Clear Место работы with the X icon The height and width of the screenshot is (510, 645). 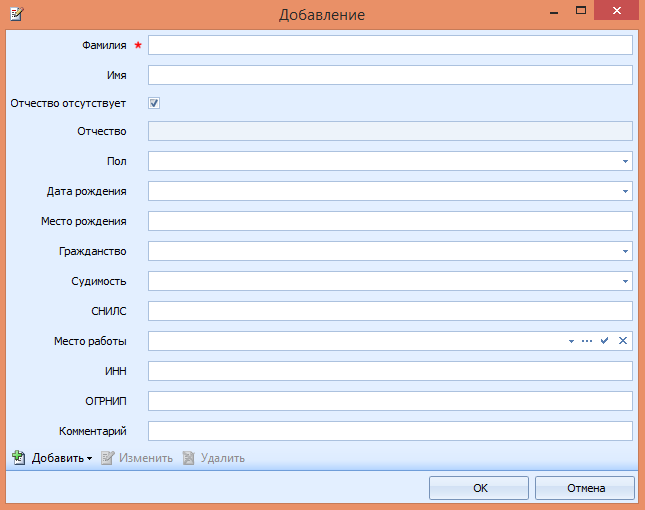point(623,341)
